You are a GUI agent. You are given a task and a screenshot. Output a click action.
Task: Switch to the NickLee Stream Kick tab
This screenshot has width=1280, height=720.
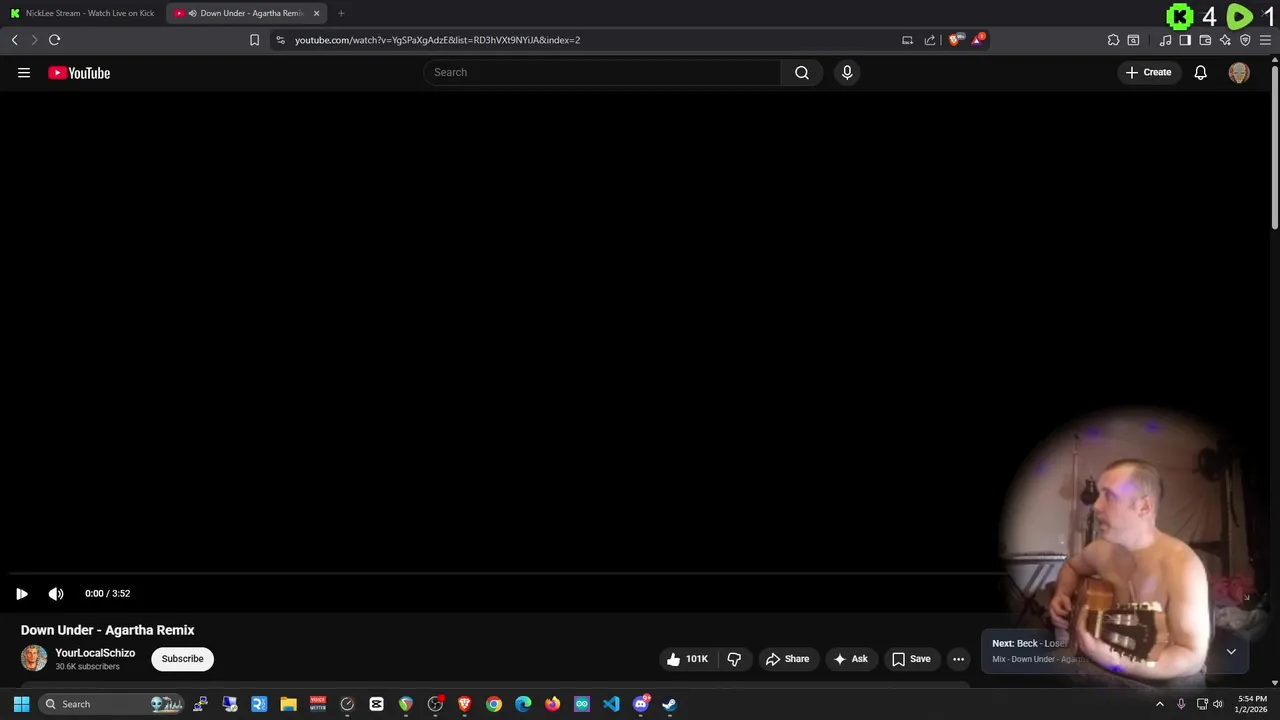[82, 13]
